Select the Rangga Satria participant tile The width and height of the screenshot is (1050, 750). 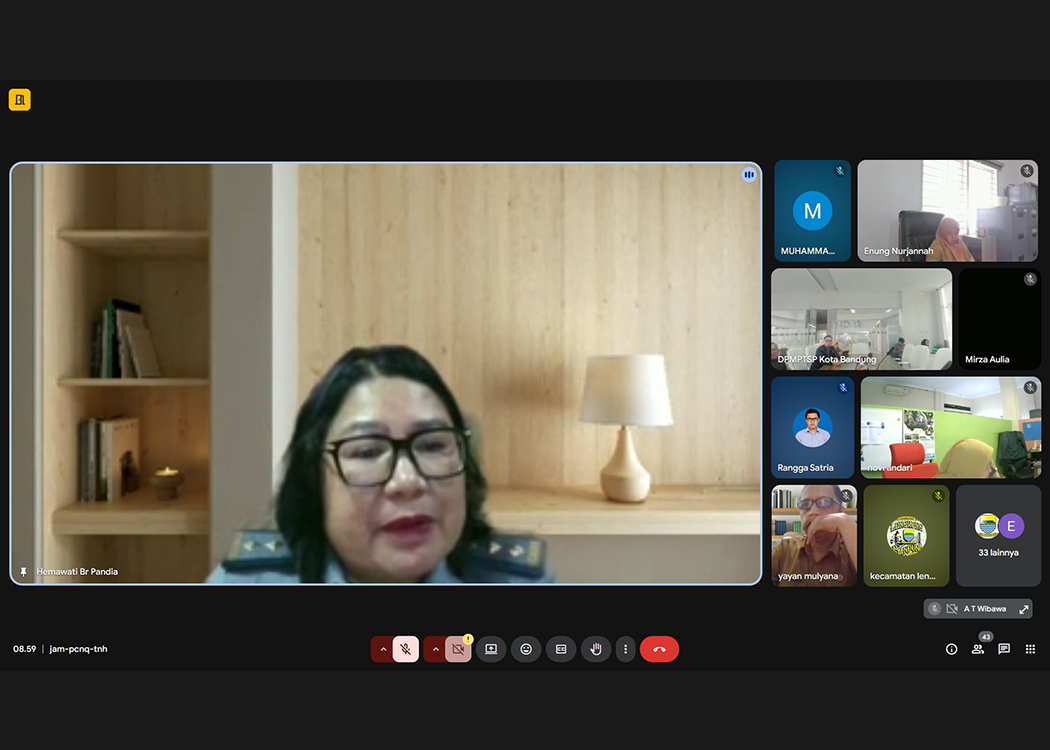click(x=812, y=427)
